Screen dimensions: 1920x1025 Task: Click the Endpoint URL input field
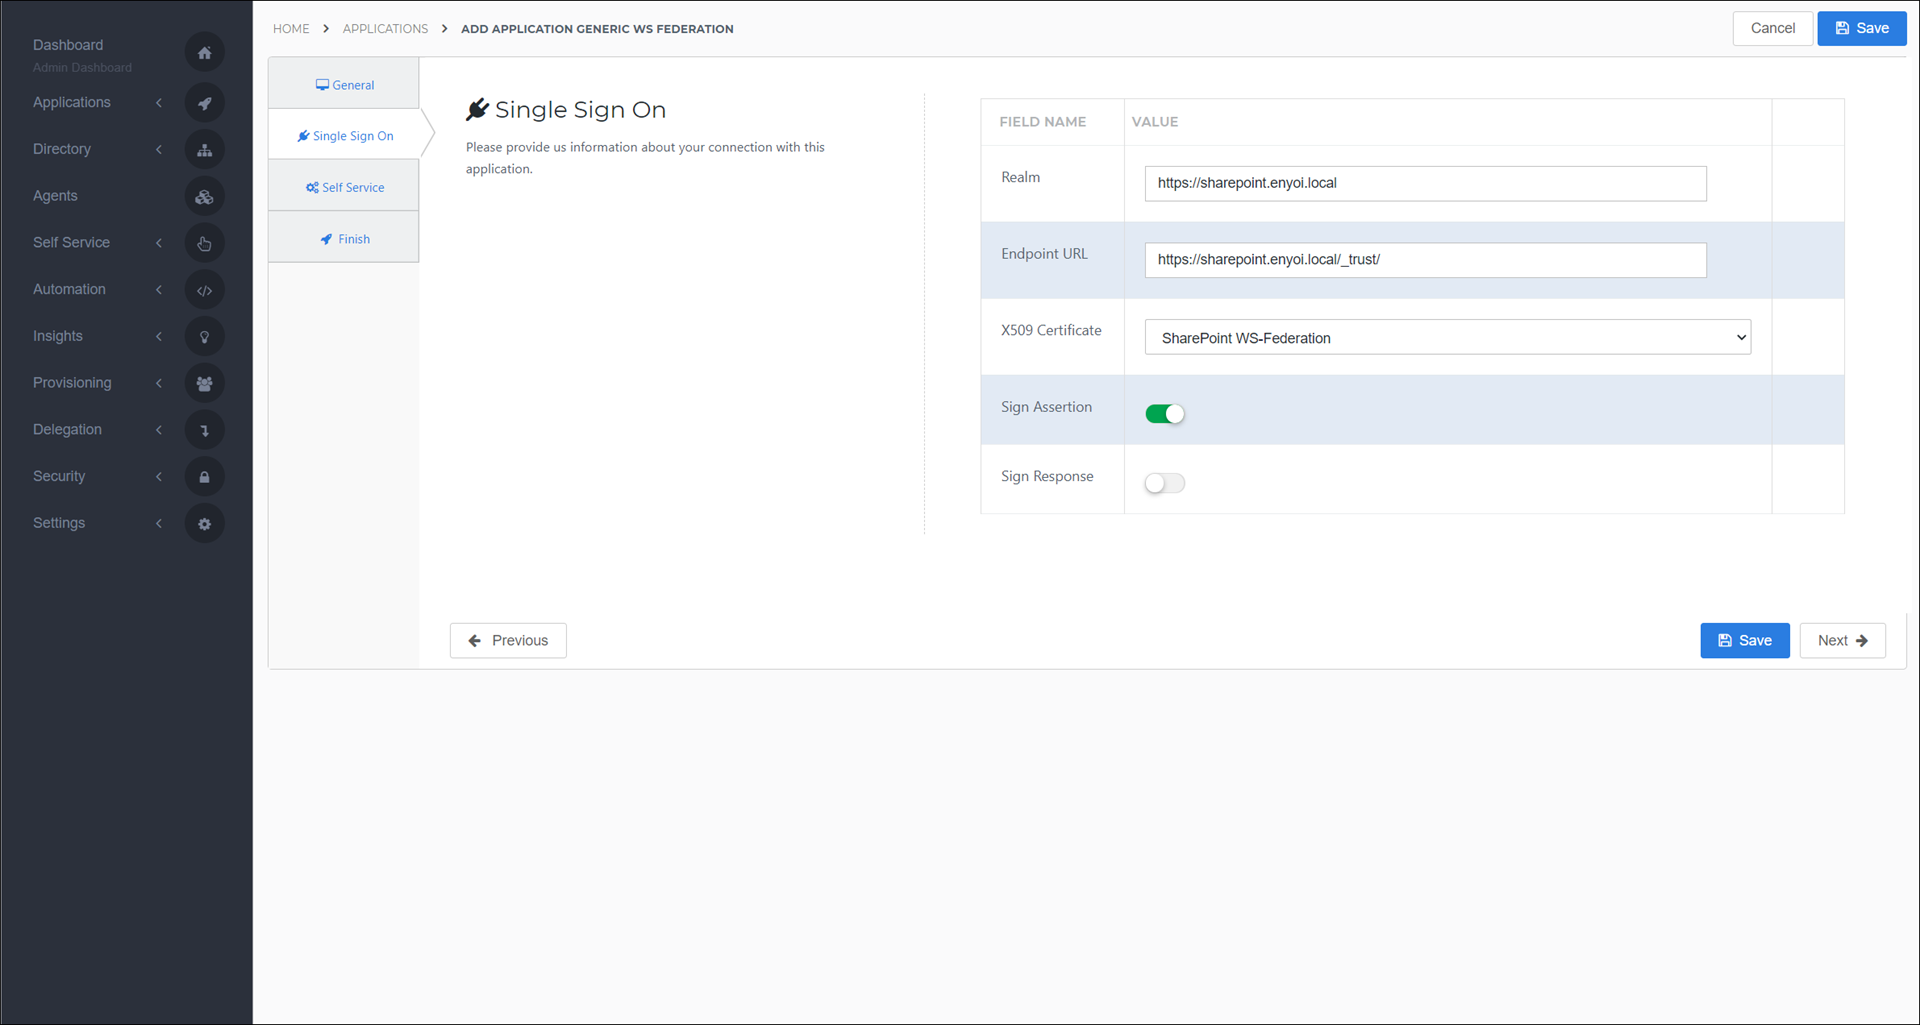[1425, 260]
